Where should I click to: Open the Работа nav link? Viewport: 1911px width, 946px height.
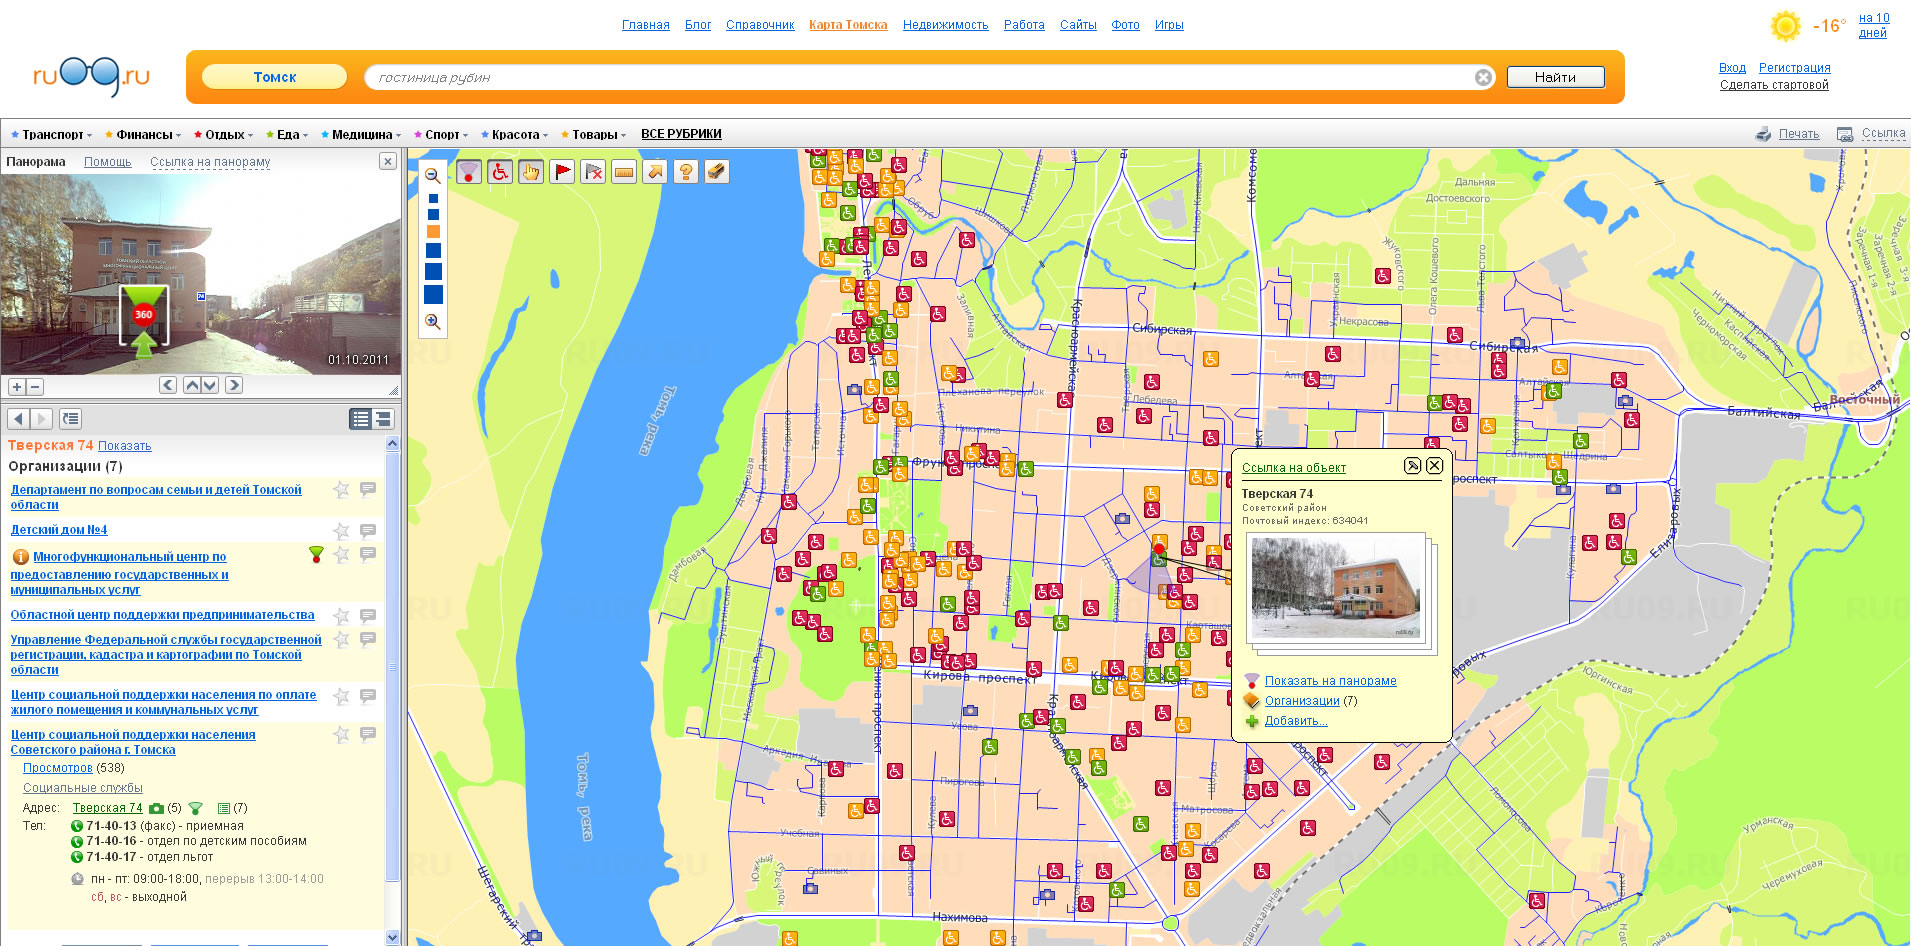1024,25
